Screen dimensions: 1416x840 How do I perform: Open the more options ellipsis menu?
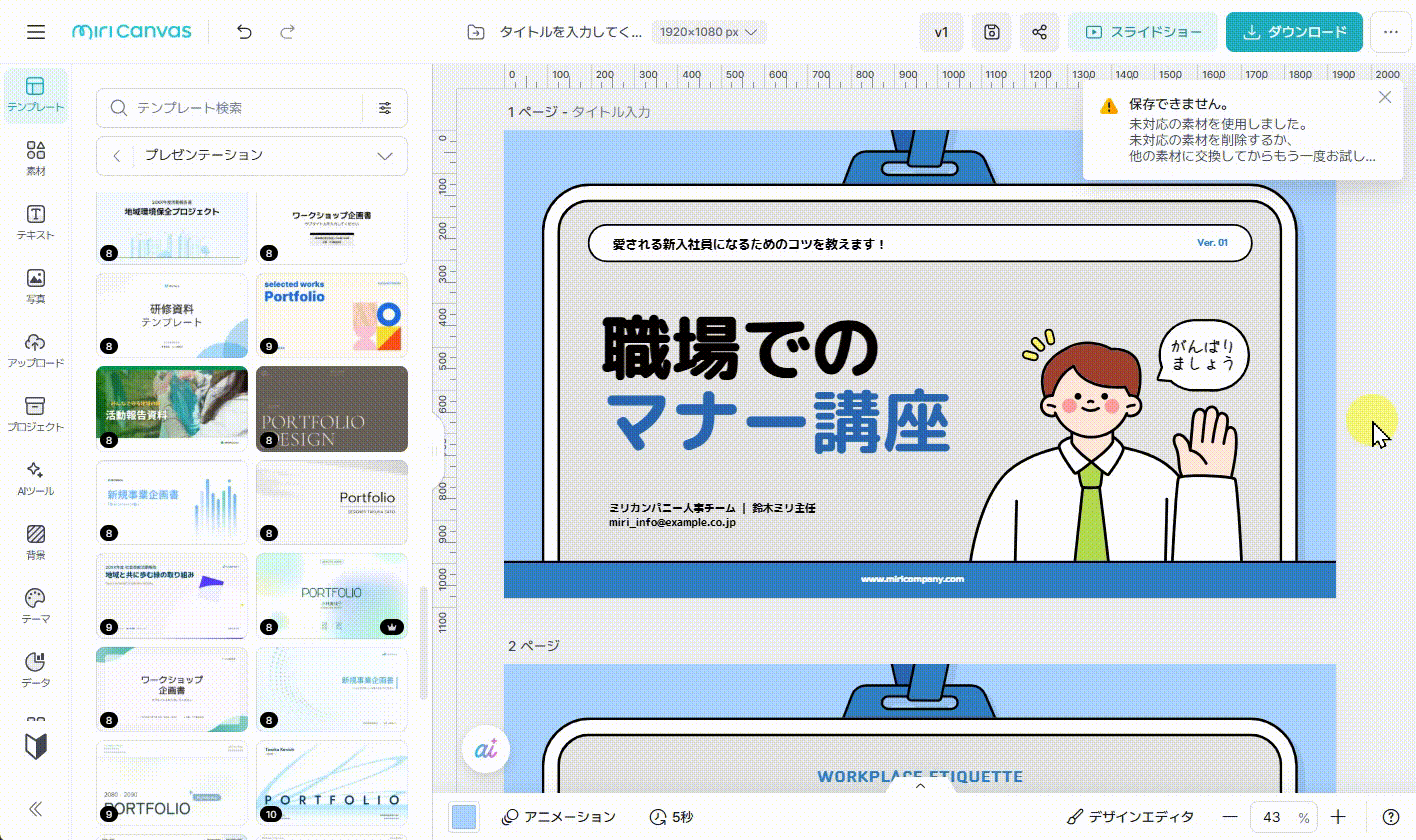click(x=1390, y=32)
